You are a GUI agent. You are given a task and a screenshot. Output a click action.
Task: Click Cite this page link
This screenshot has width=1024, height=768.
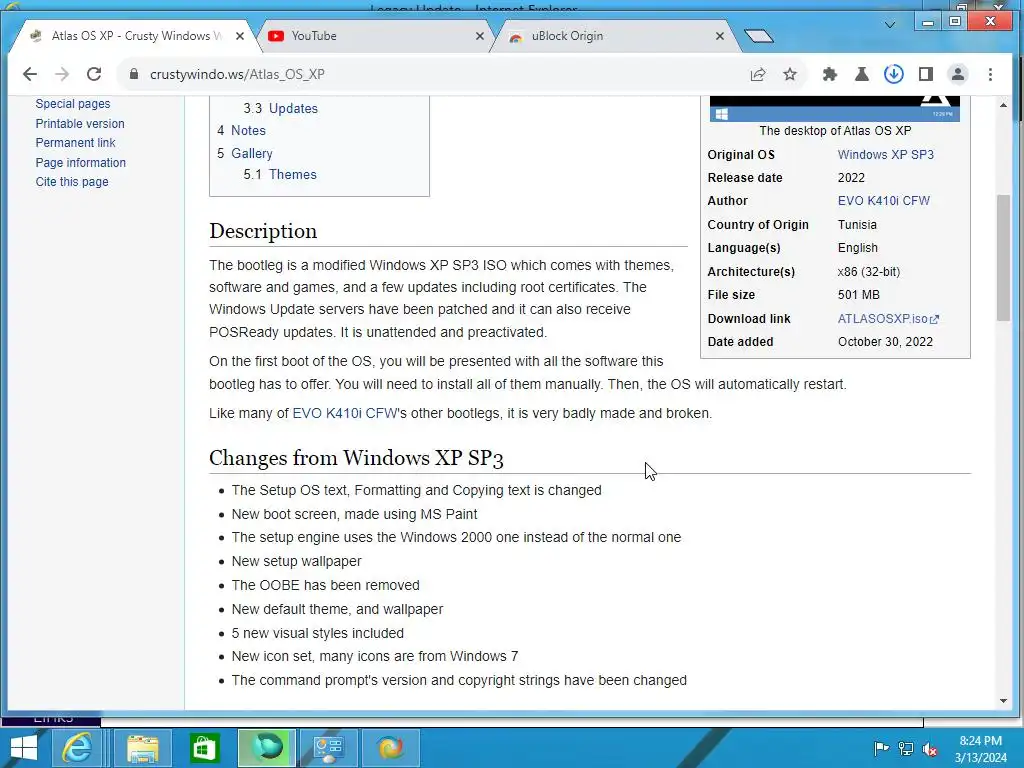coord(72,182)
